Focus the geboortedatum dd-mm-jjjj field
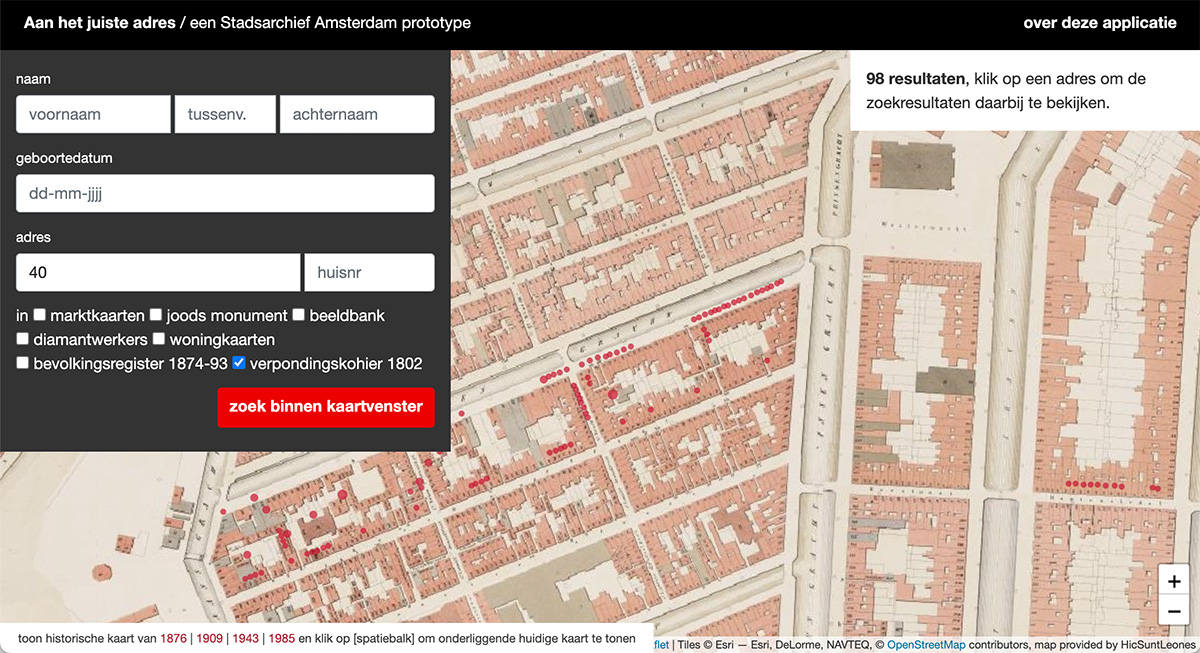The height and width of the screenshot is (653, 1200). click(225, 193)
